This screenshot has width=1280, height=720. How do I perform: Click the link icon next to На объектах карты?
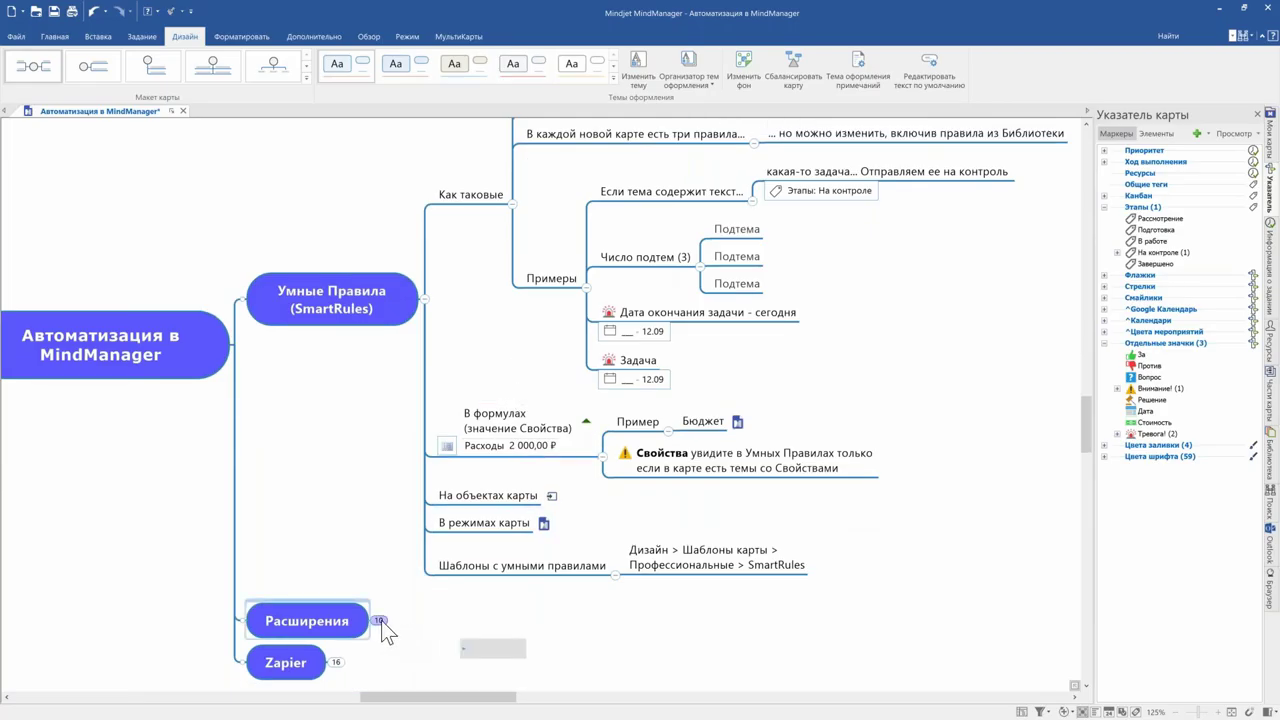point(551,496)
